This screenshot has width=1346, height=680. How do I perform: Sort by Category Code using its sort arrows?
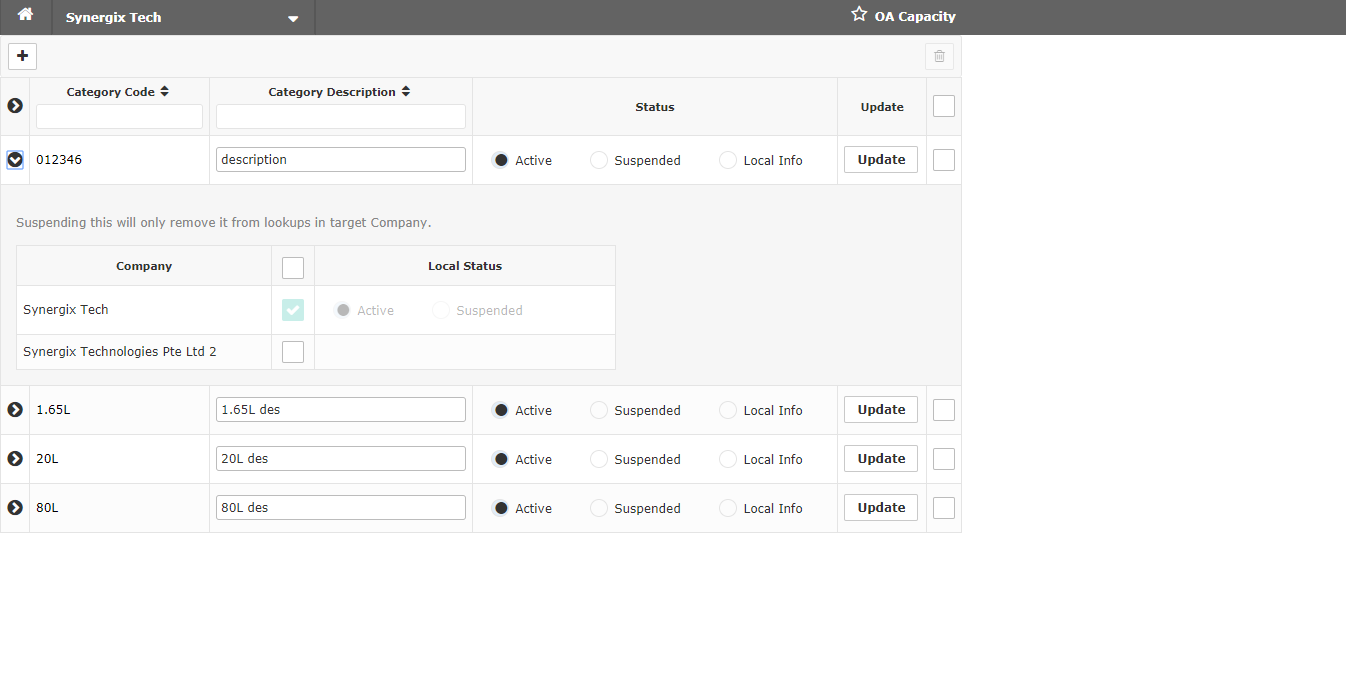[x=167, y=91]
